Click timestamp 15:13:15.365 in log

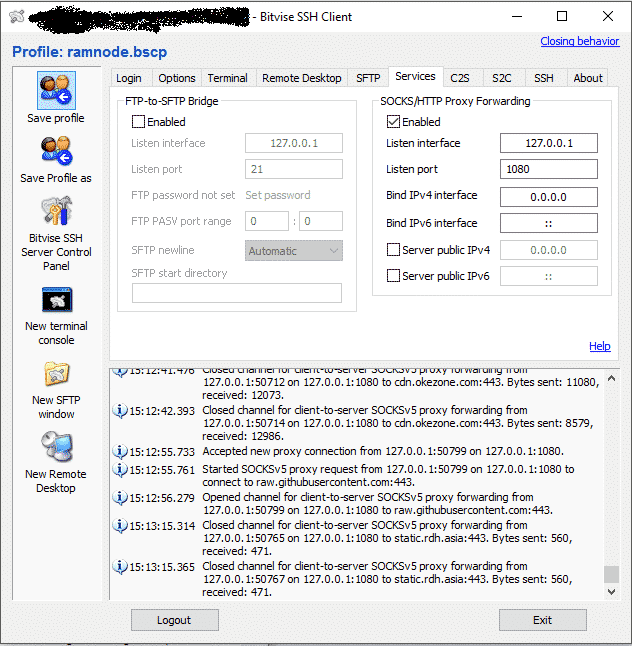pyautogui.click(x=162, y=567)
